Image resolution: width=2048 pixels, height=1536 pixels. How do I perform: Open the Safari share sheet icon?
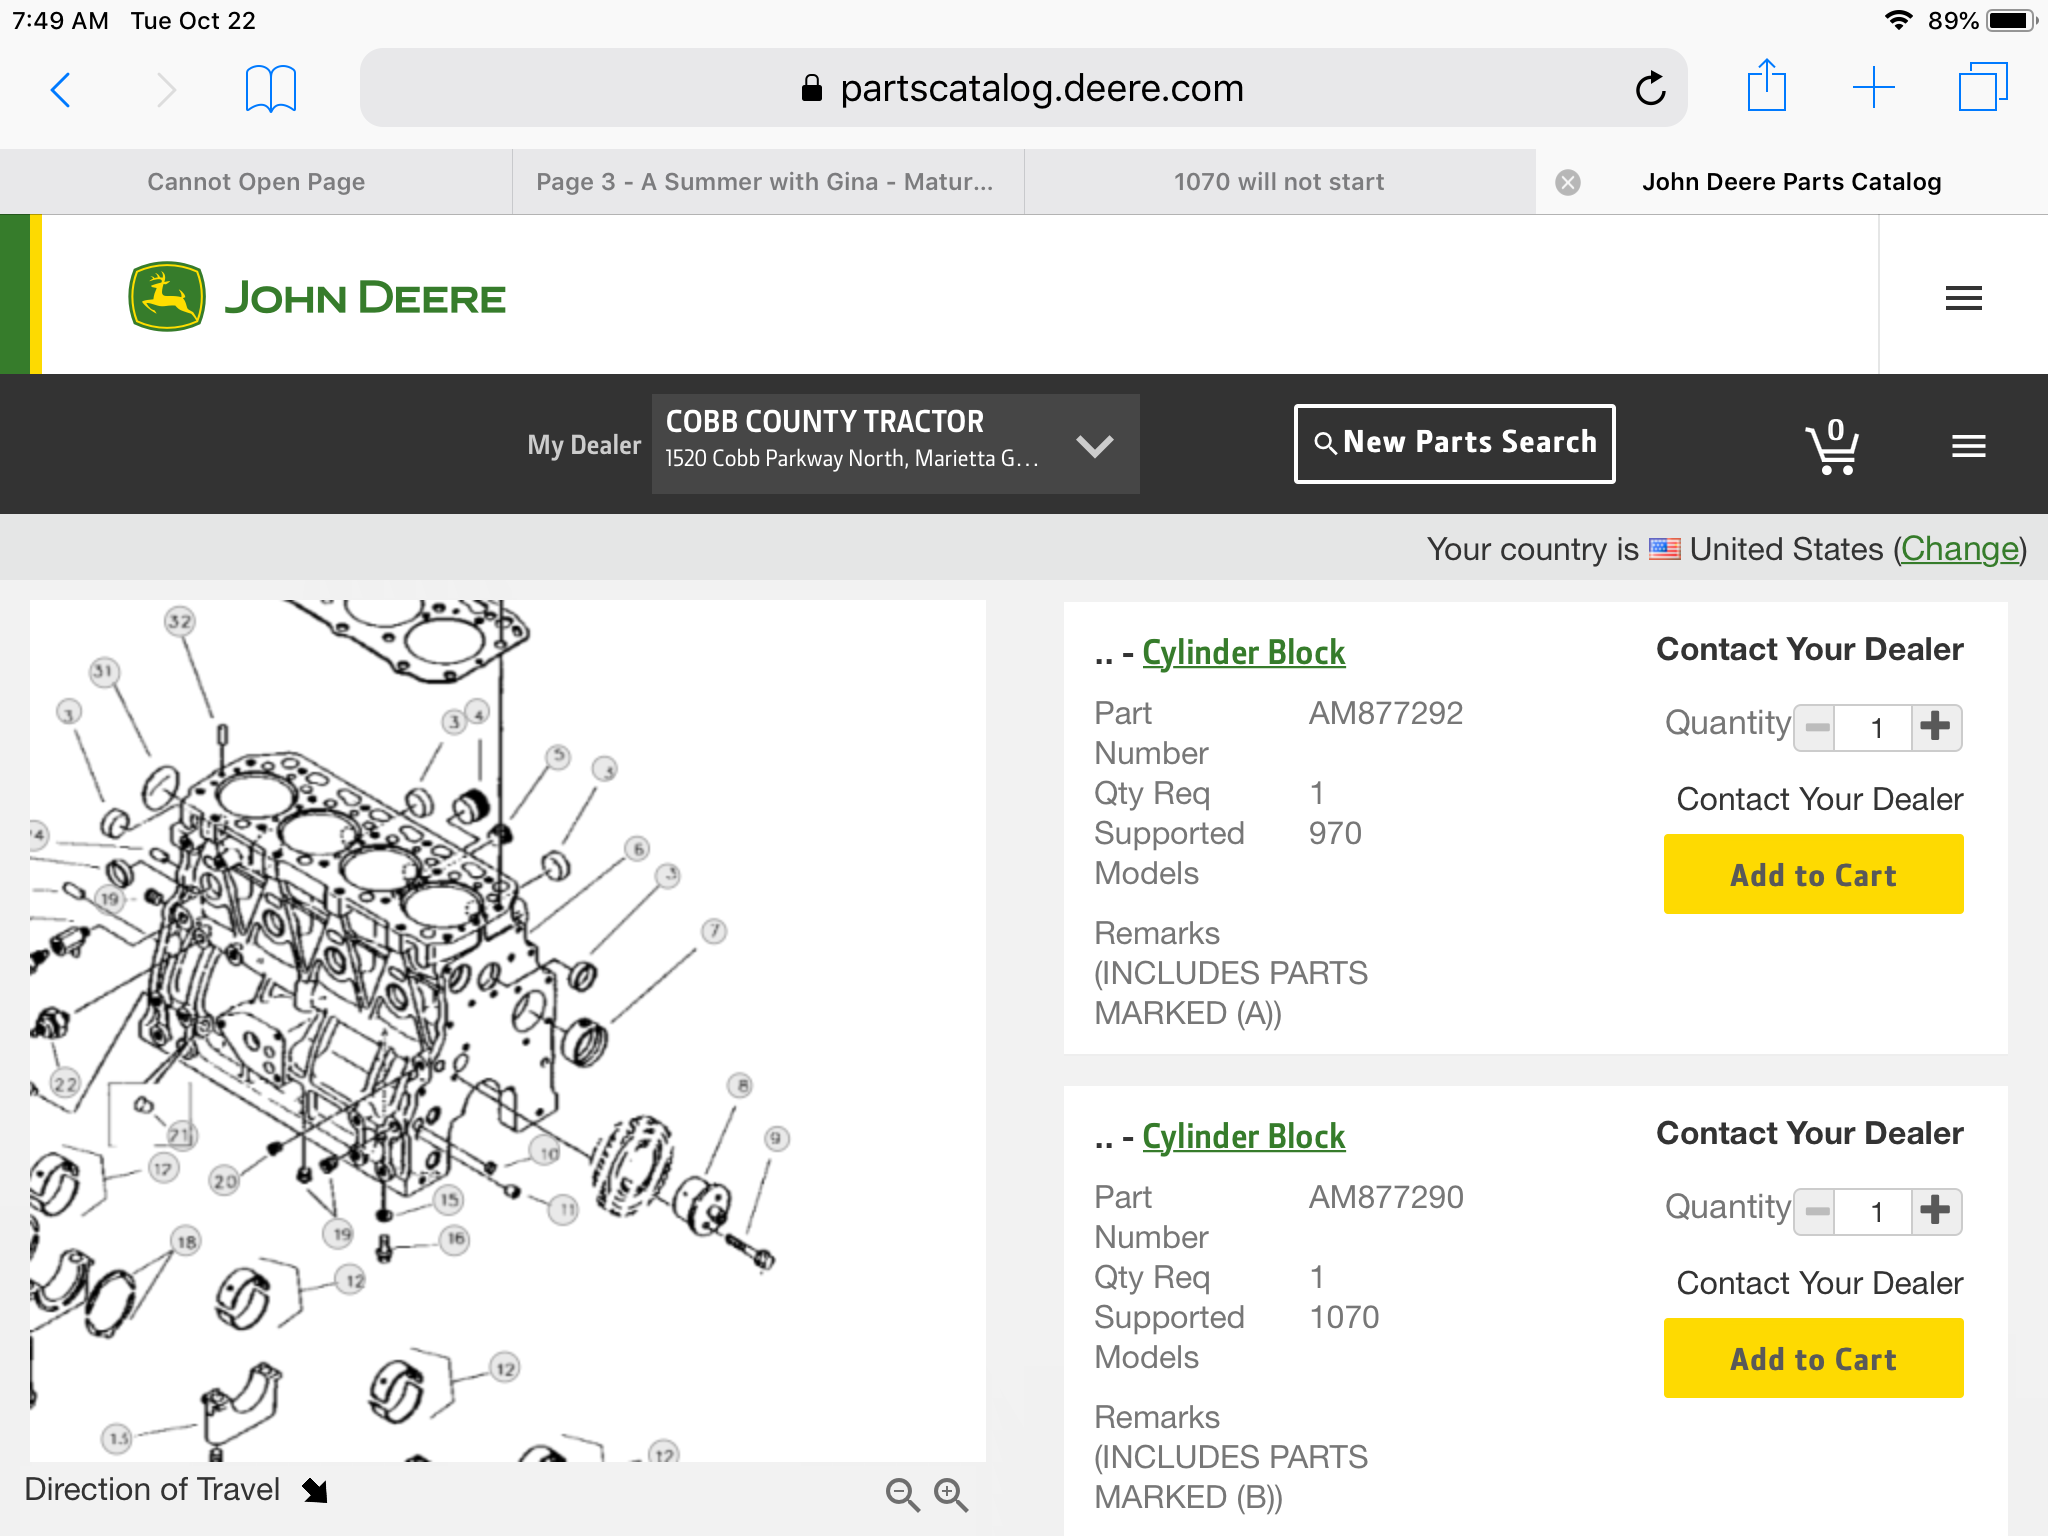pyautogui.click(x=1767, y=86)
